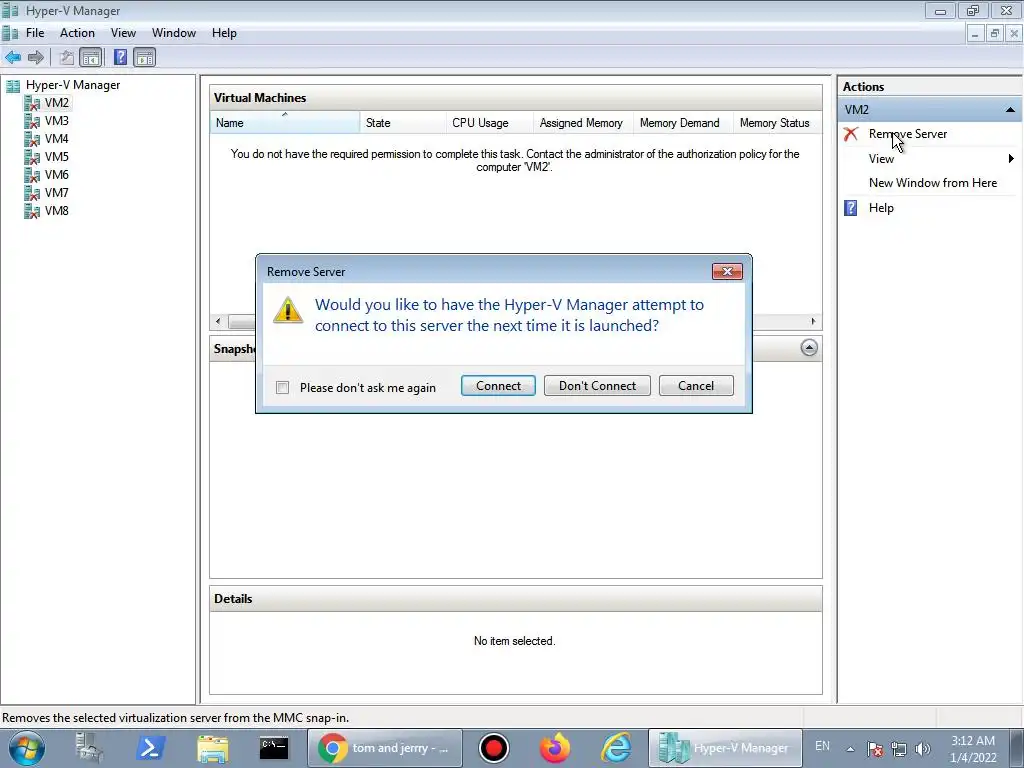The image size is (1024, 768).
Task: Open the Window menu
Action: [x=174, y=33]
